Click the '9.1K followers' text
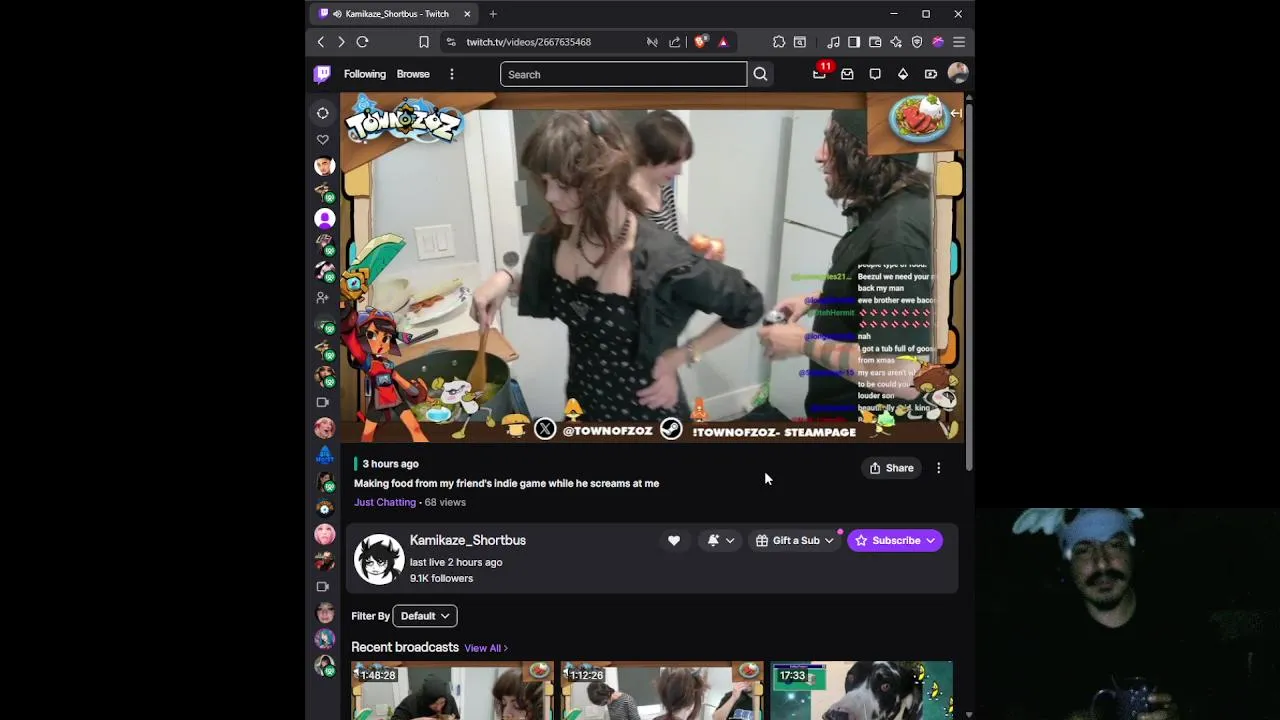This screenshot has width=1280, height=720. pyautogui.click(x=441, y=578)
